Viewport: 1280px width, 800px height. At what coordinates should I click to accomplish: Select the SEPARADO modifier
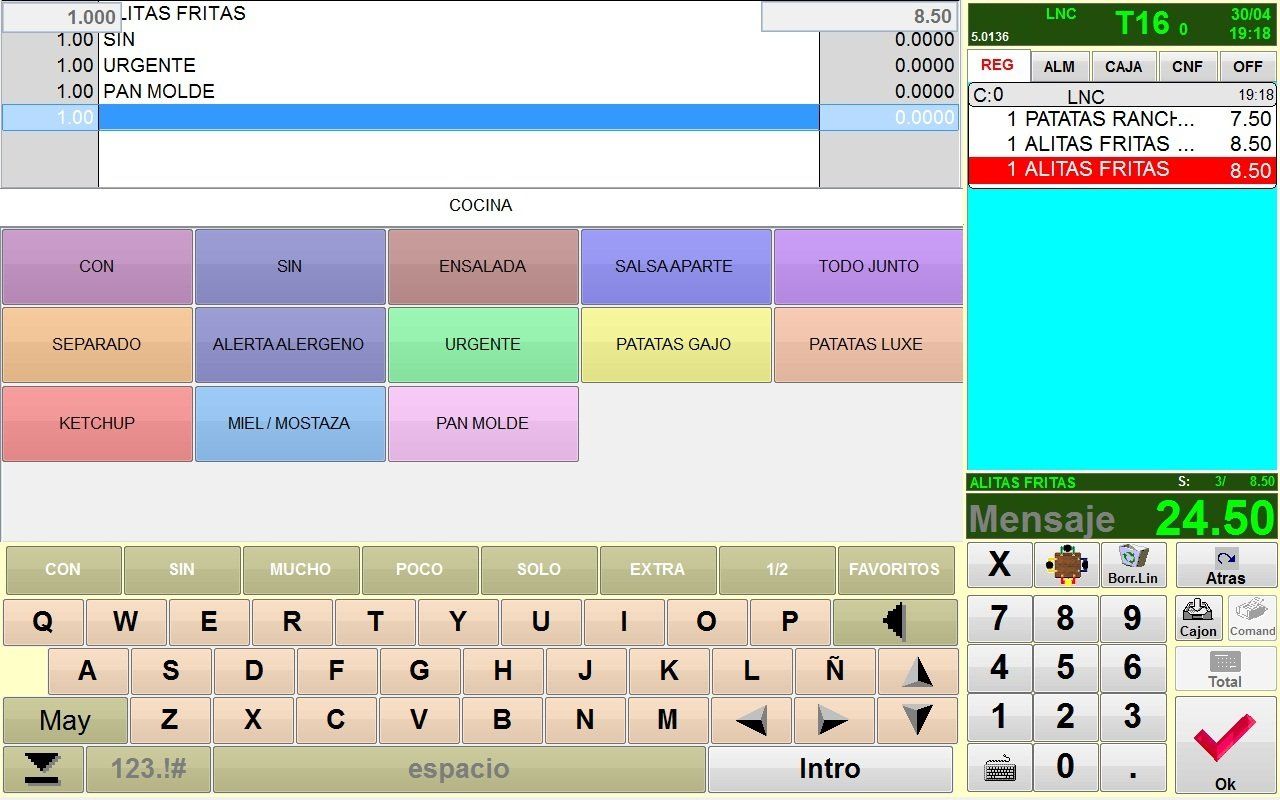pyautogui.click(x=97, y=344)
